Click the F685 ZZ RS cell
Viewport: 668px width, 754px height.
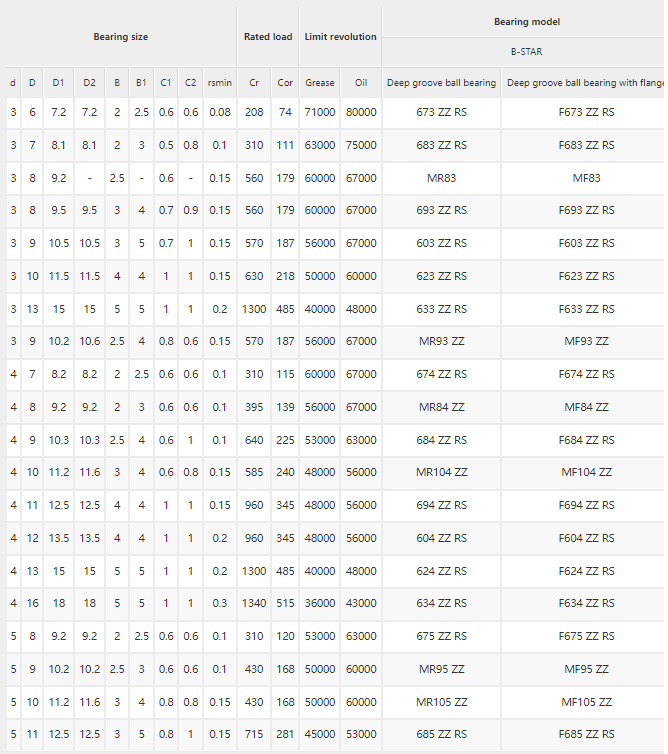coord(586,734)
